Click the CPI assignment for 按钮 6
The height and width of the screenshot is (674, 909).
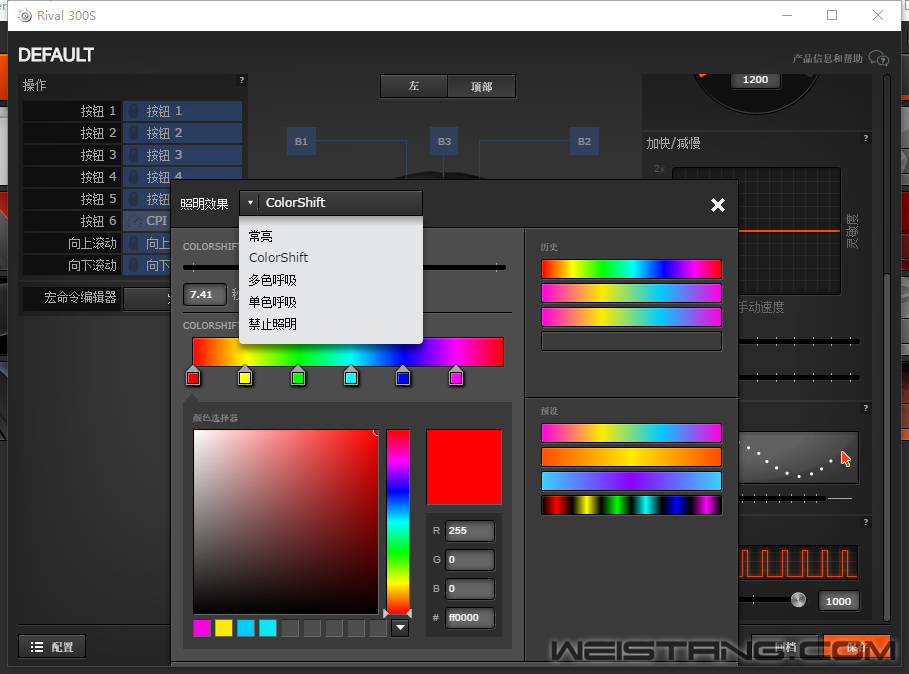pos(147,221)
